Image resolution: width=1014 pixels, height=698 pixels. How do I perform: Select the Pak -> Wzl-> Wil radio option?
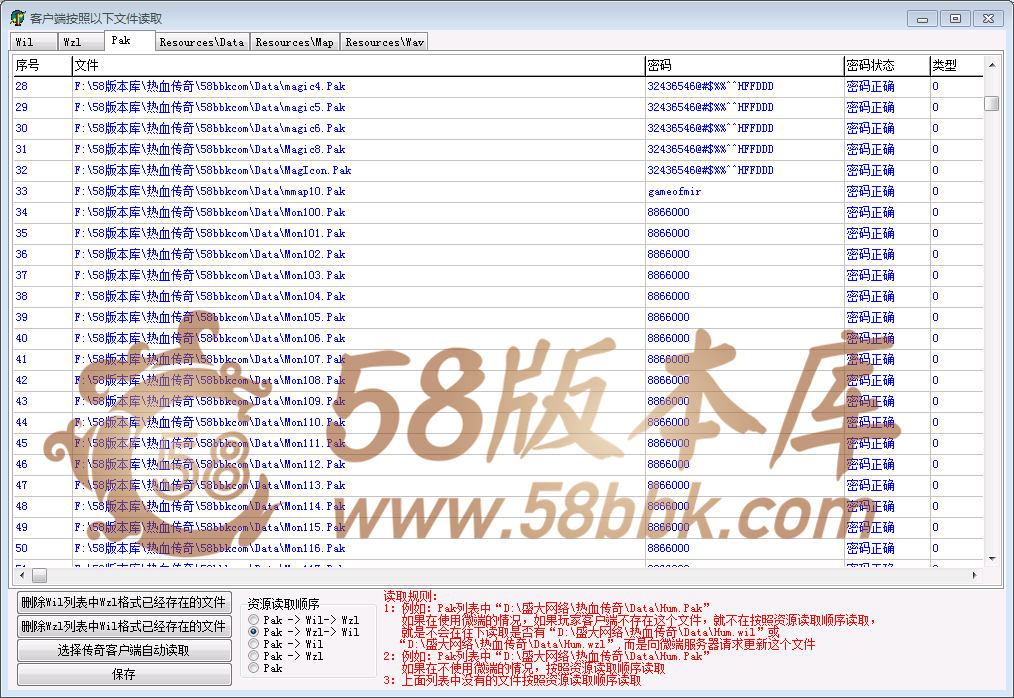click(x=254, y=632)
